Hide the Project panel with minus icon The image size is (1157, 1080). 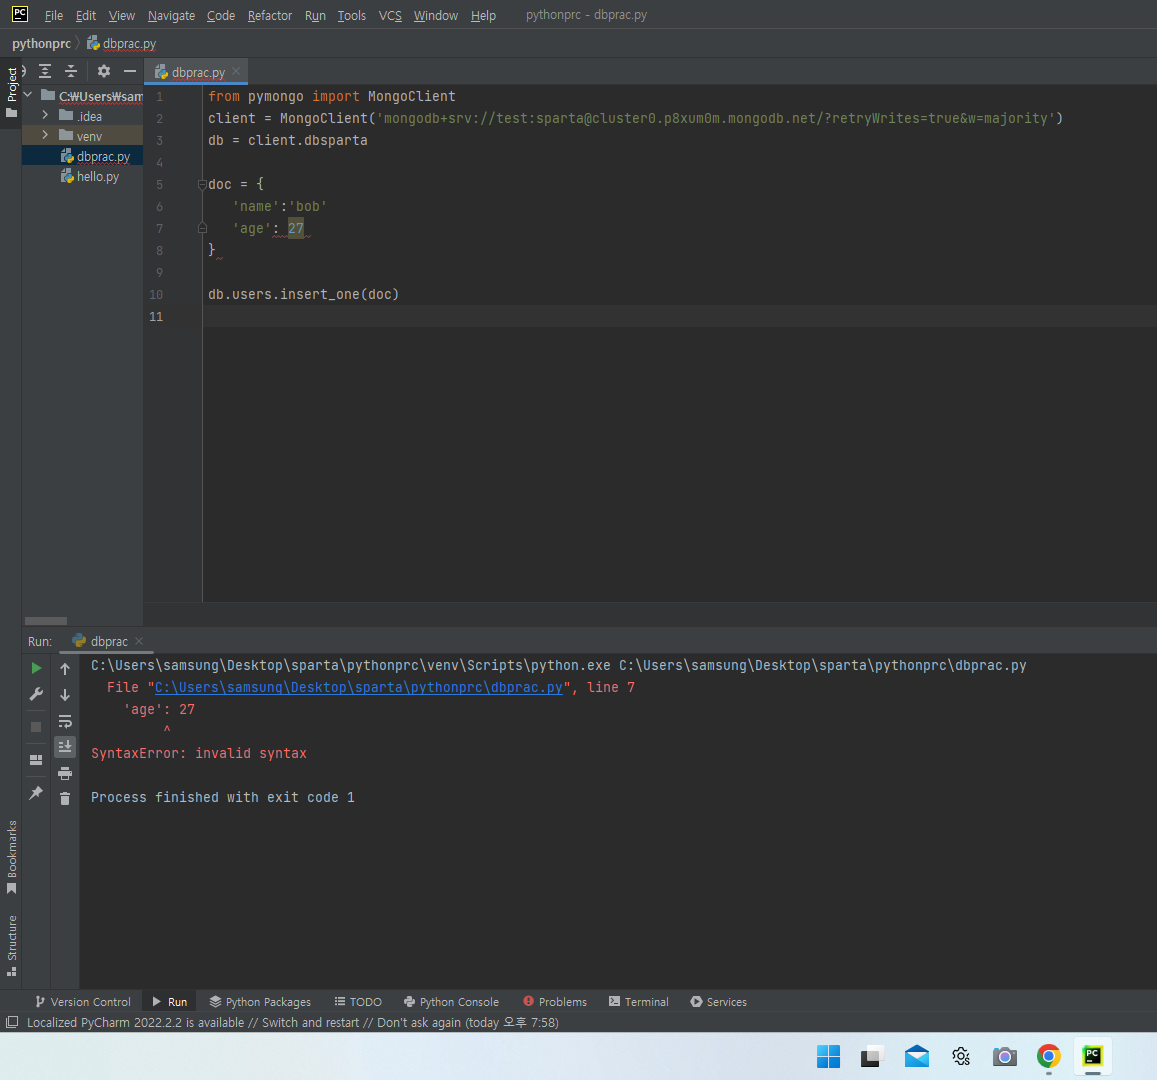click(130, 71)
